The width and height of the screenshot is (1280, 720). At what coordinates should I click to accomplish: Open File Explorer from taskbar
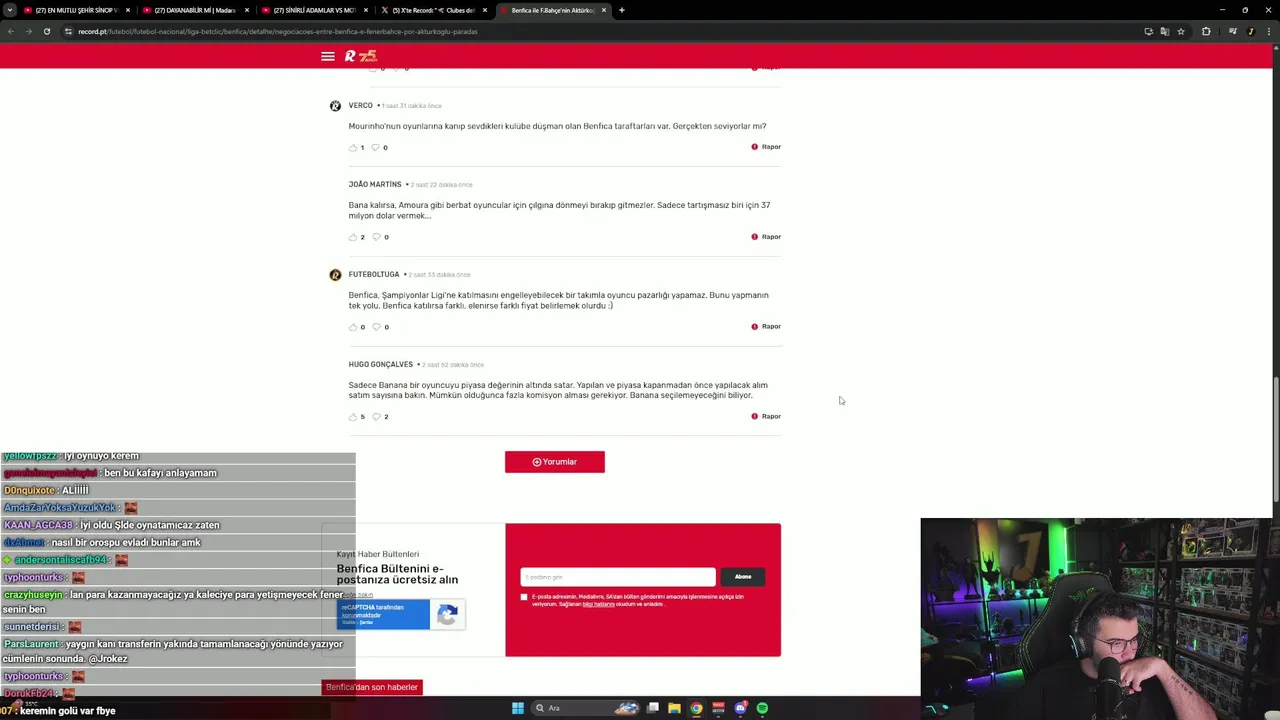point(675,708)
